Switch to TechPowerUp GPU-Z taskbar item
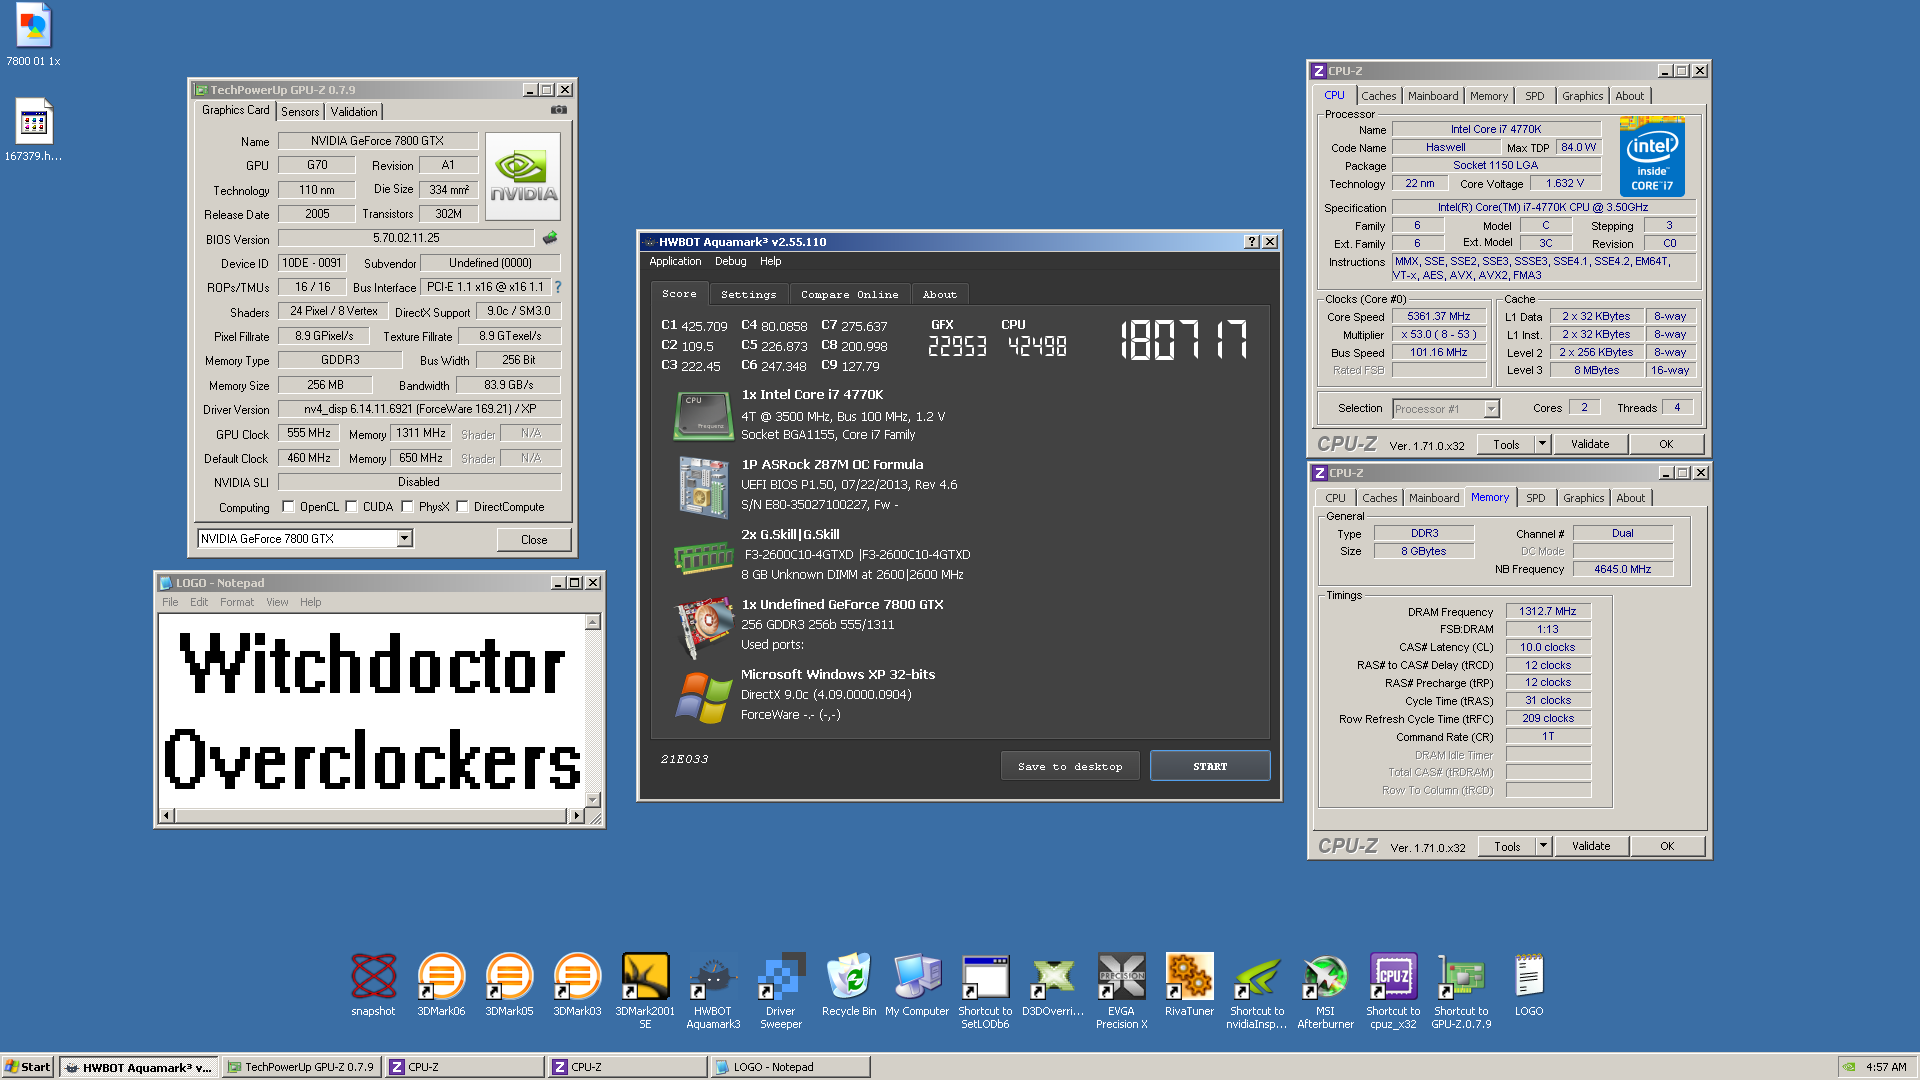The image size is (1920, 1080). click(x=302, y=1067)
